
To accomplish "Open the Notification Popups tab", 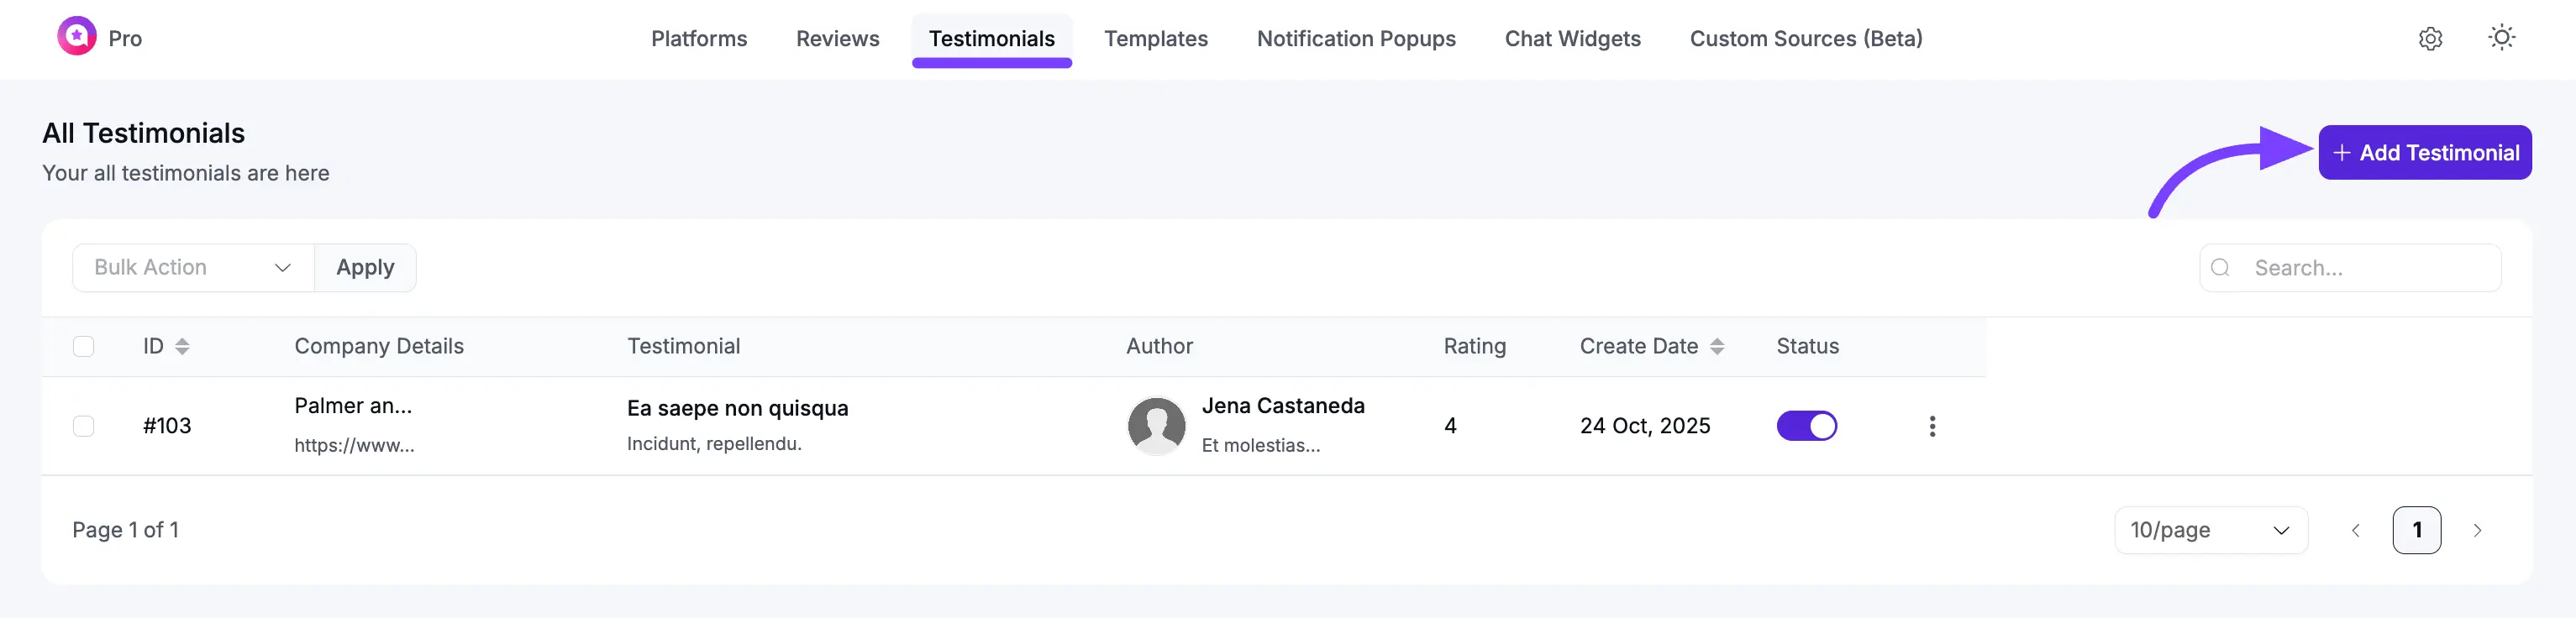I will tap(1355, 39).
